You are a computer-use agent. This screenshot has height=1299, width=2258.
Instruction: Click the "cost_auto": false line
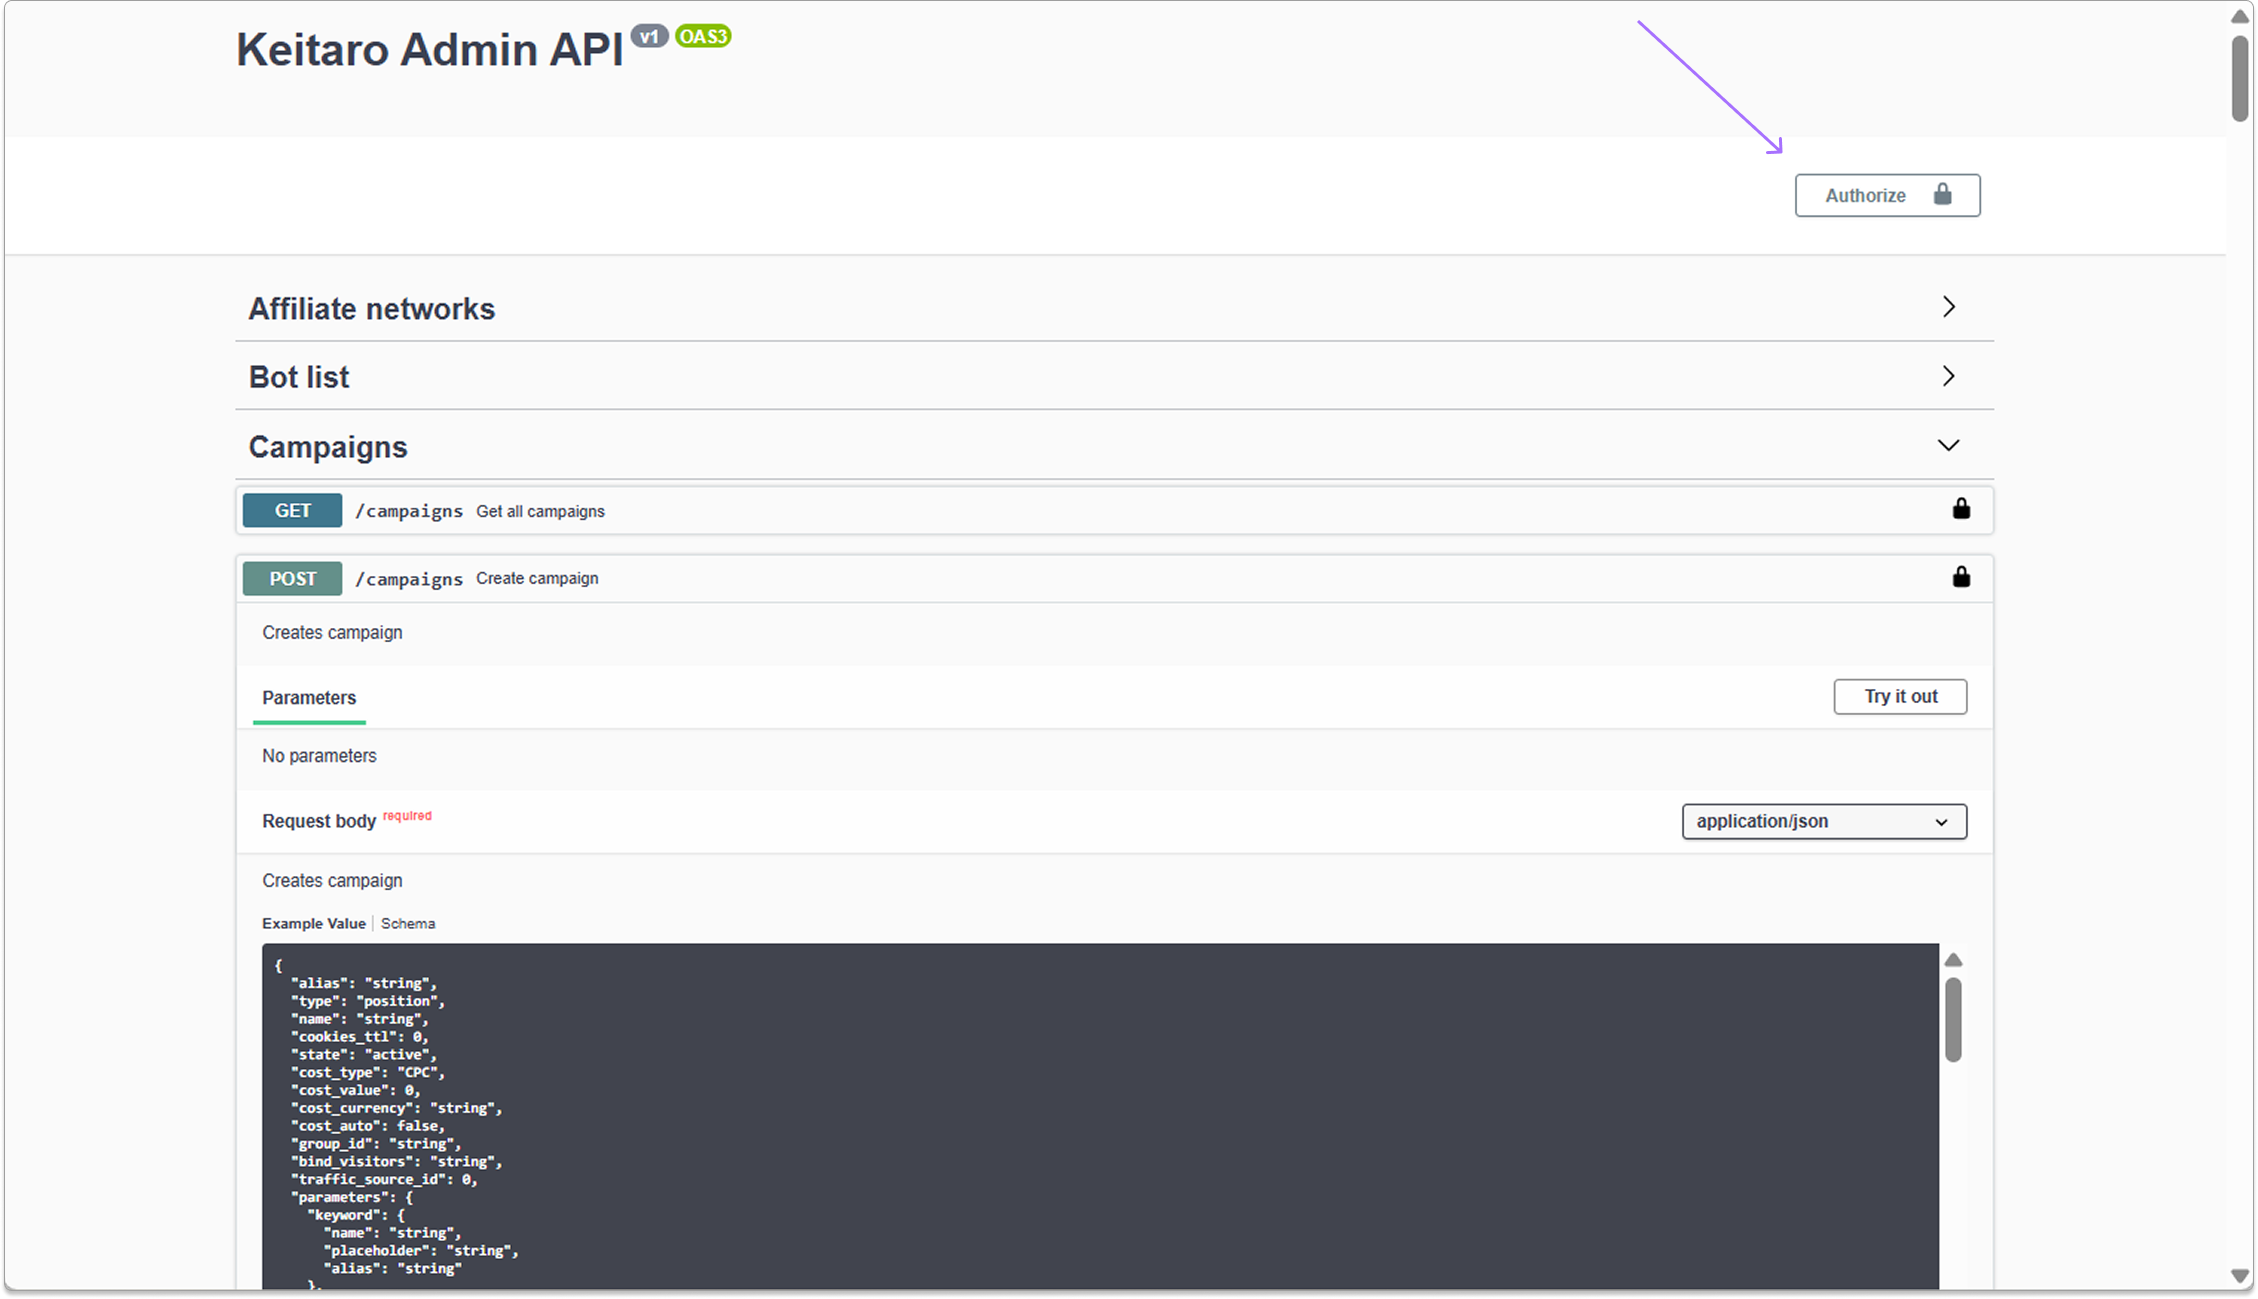(x=368, y=1126)
